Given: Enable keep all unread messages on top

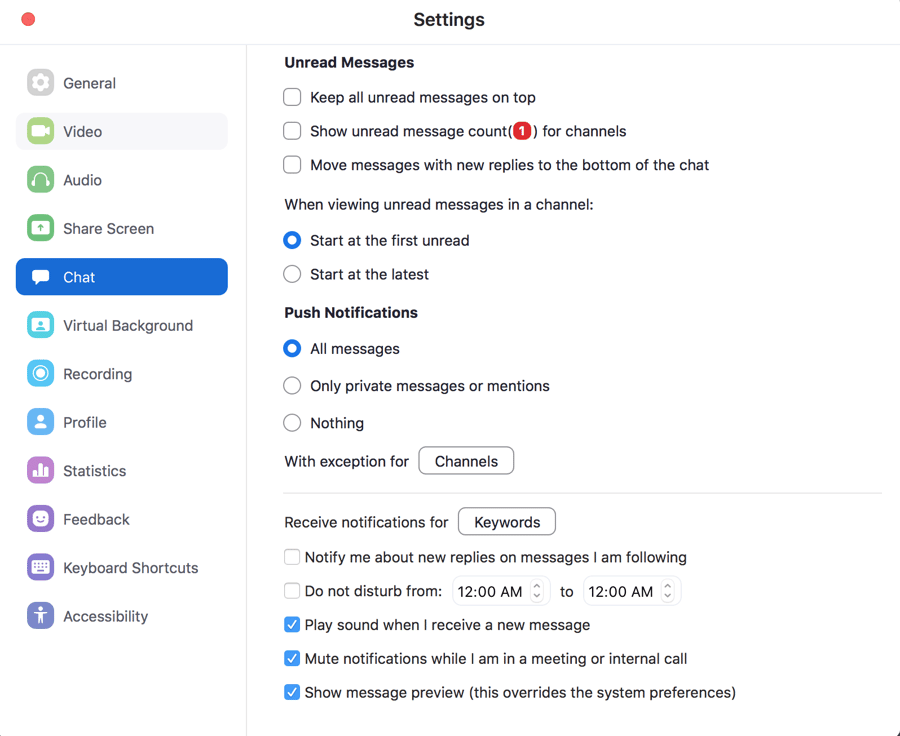Looking at the screenshot, I should [292, 98].
